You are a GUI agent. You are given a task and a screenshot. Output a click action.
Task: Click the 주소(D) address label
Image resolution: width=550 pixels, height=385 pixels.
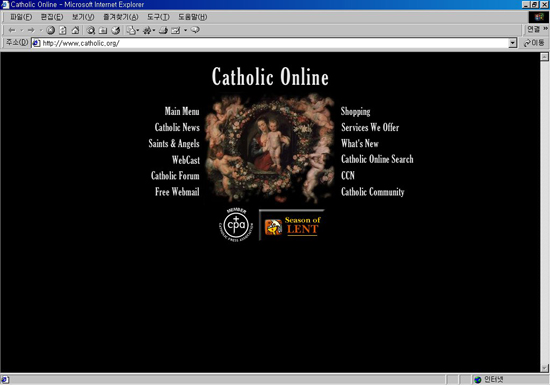(x=16, y=43)
